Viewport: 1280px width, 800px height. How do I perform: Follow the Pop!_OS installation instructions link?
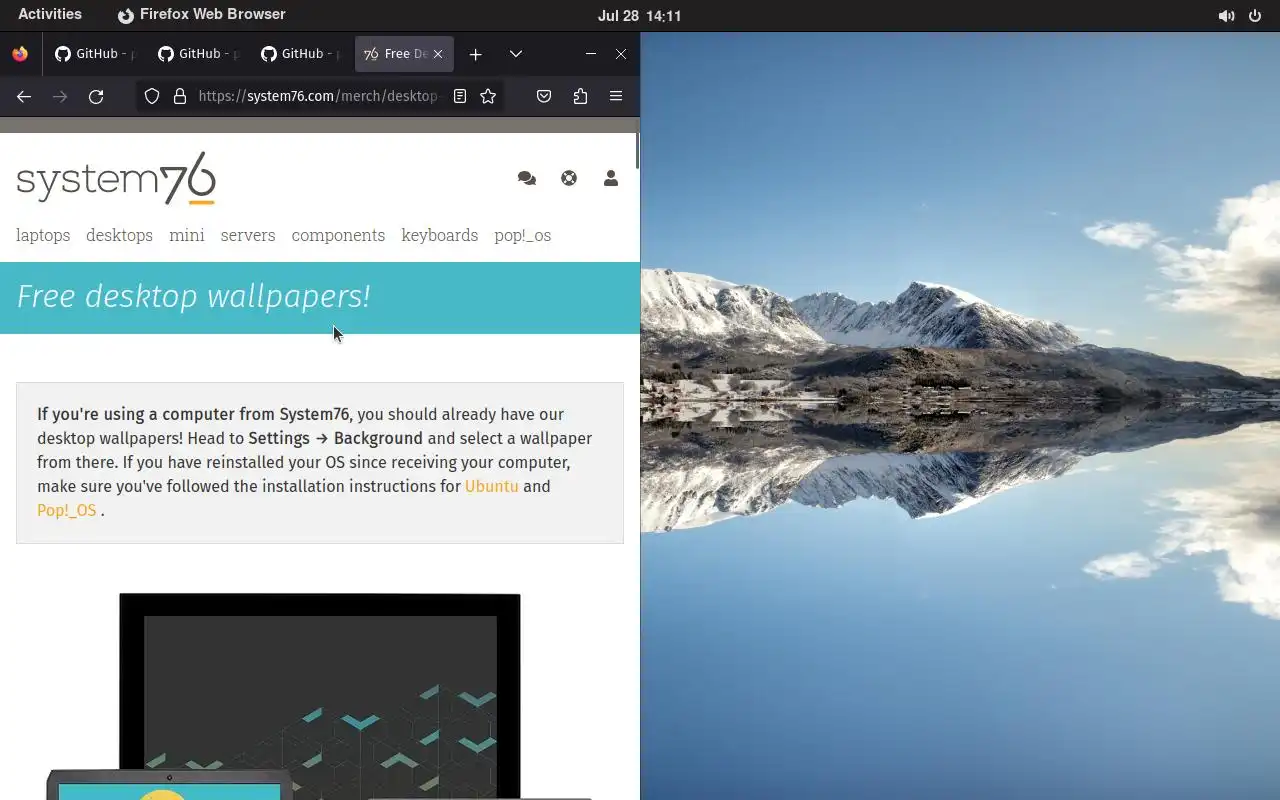pyautogui.click(x=67, y=510)
